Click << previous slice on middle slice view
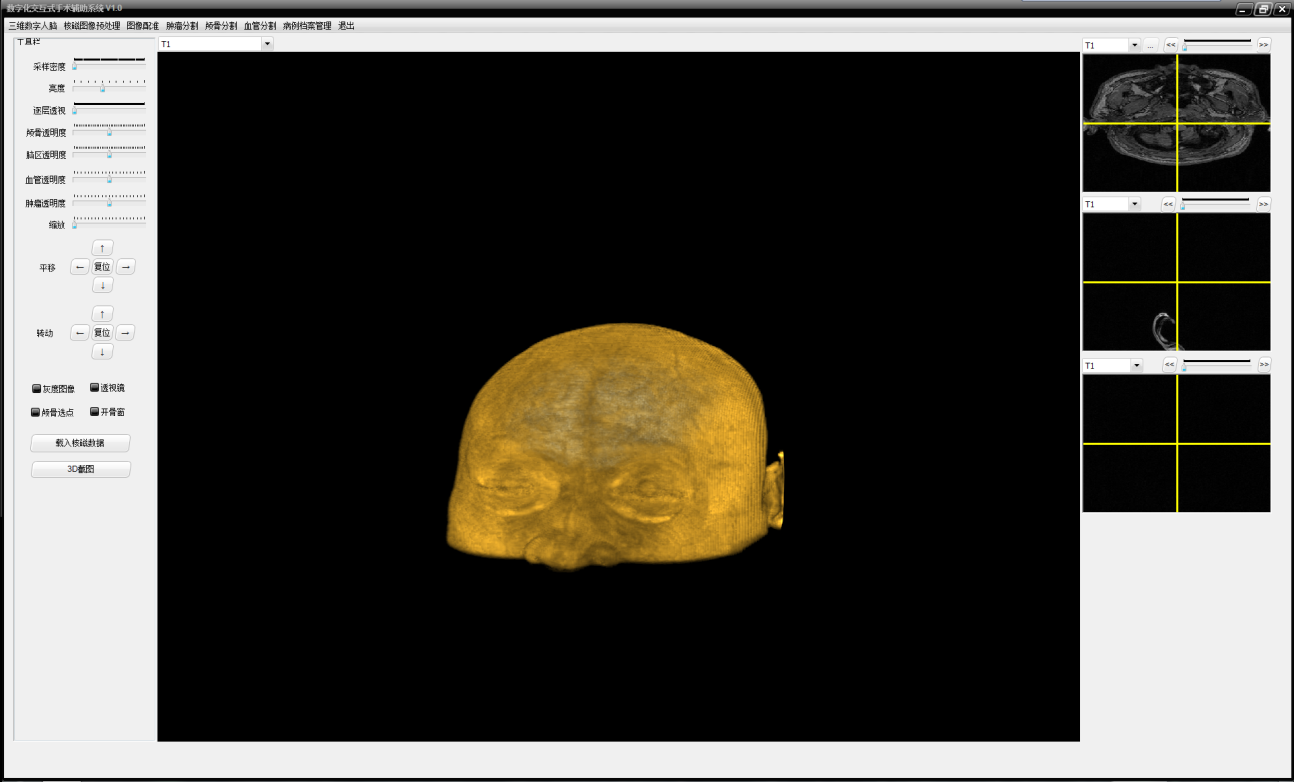The image size is (1294, 782). click(1168, 204)
